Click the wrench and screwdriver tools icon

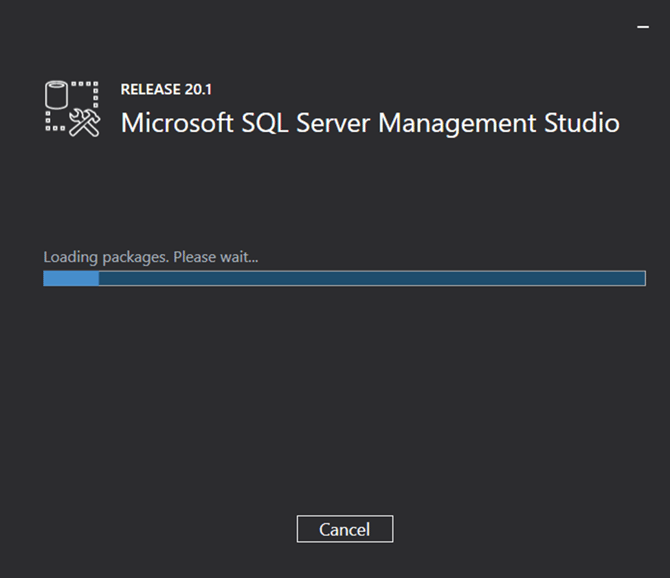[85, 121]
